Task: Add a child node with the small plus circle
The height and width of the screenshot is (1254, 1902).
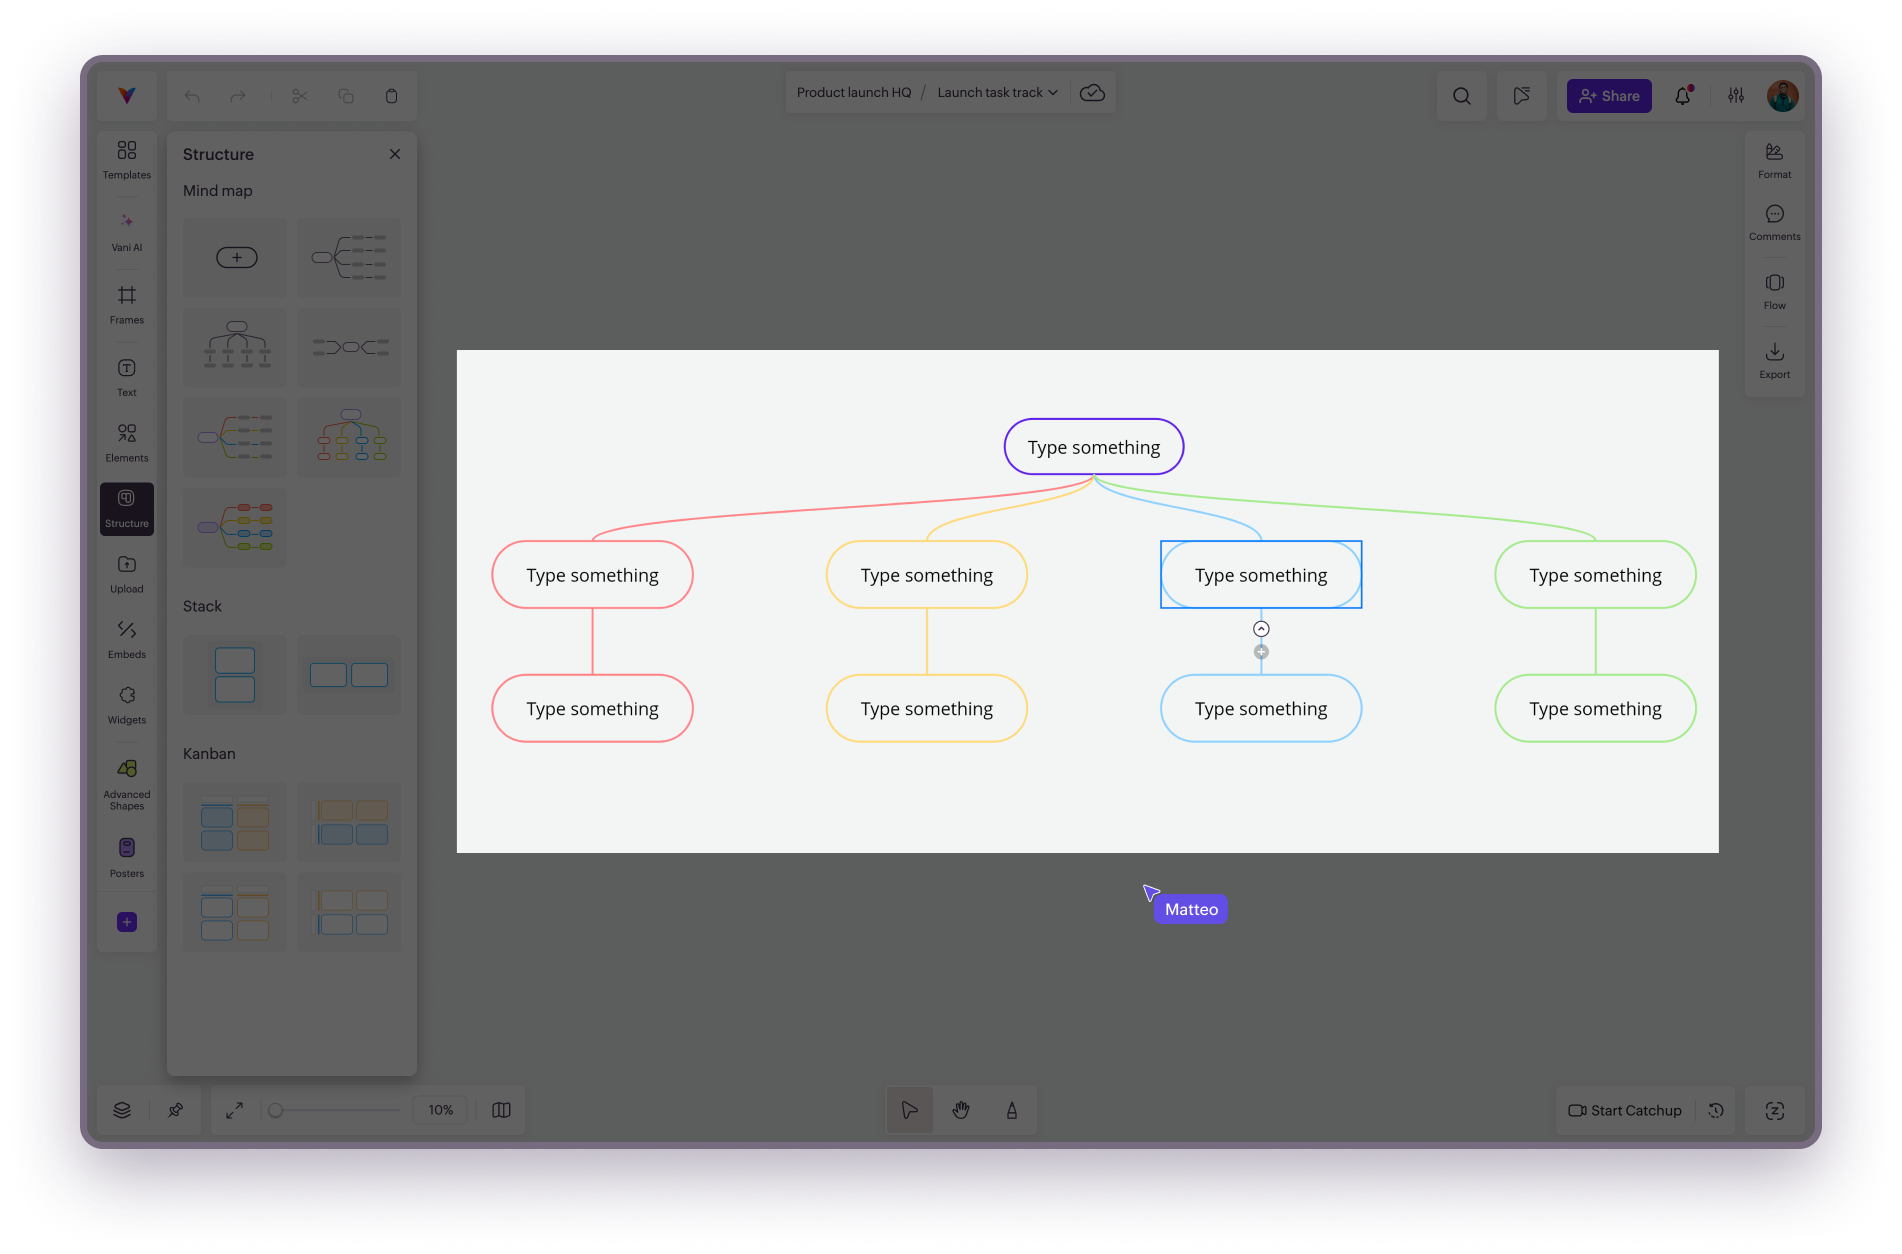Action: tap(1261, 652)
